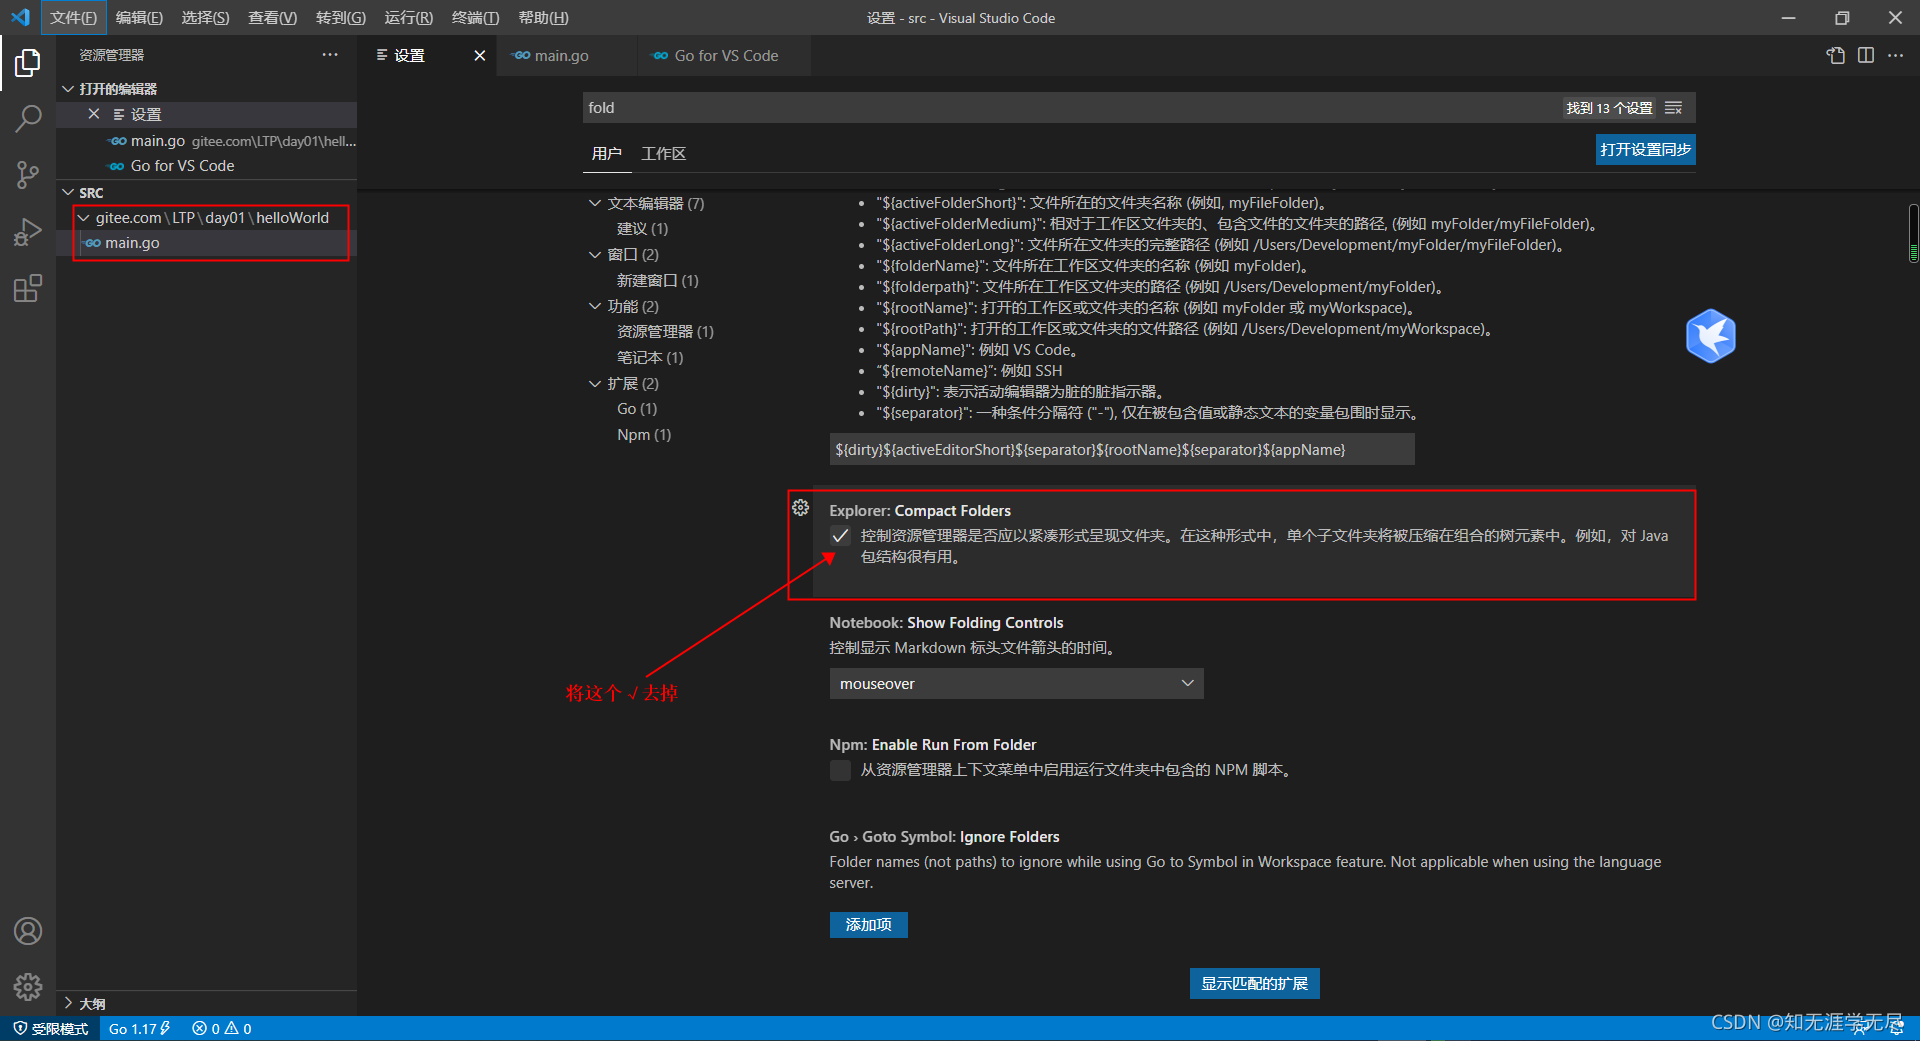Collapse 功能 (2) settings group
Screen dimensions: 1920x1041
595,306
